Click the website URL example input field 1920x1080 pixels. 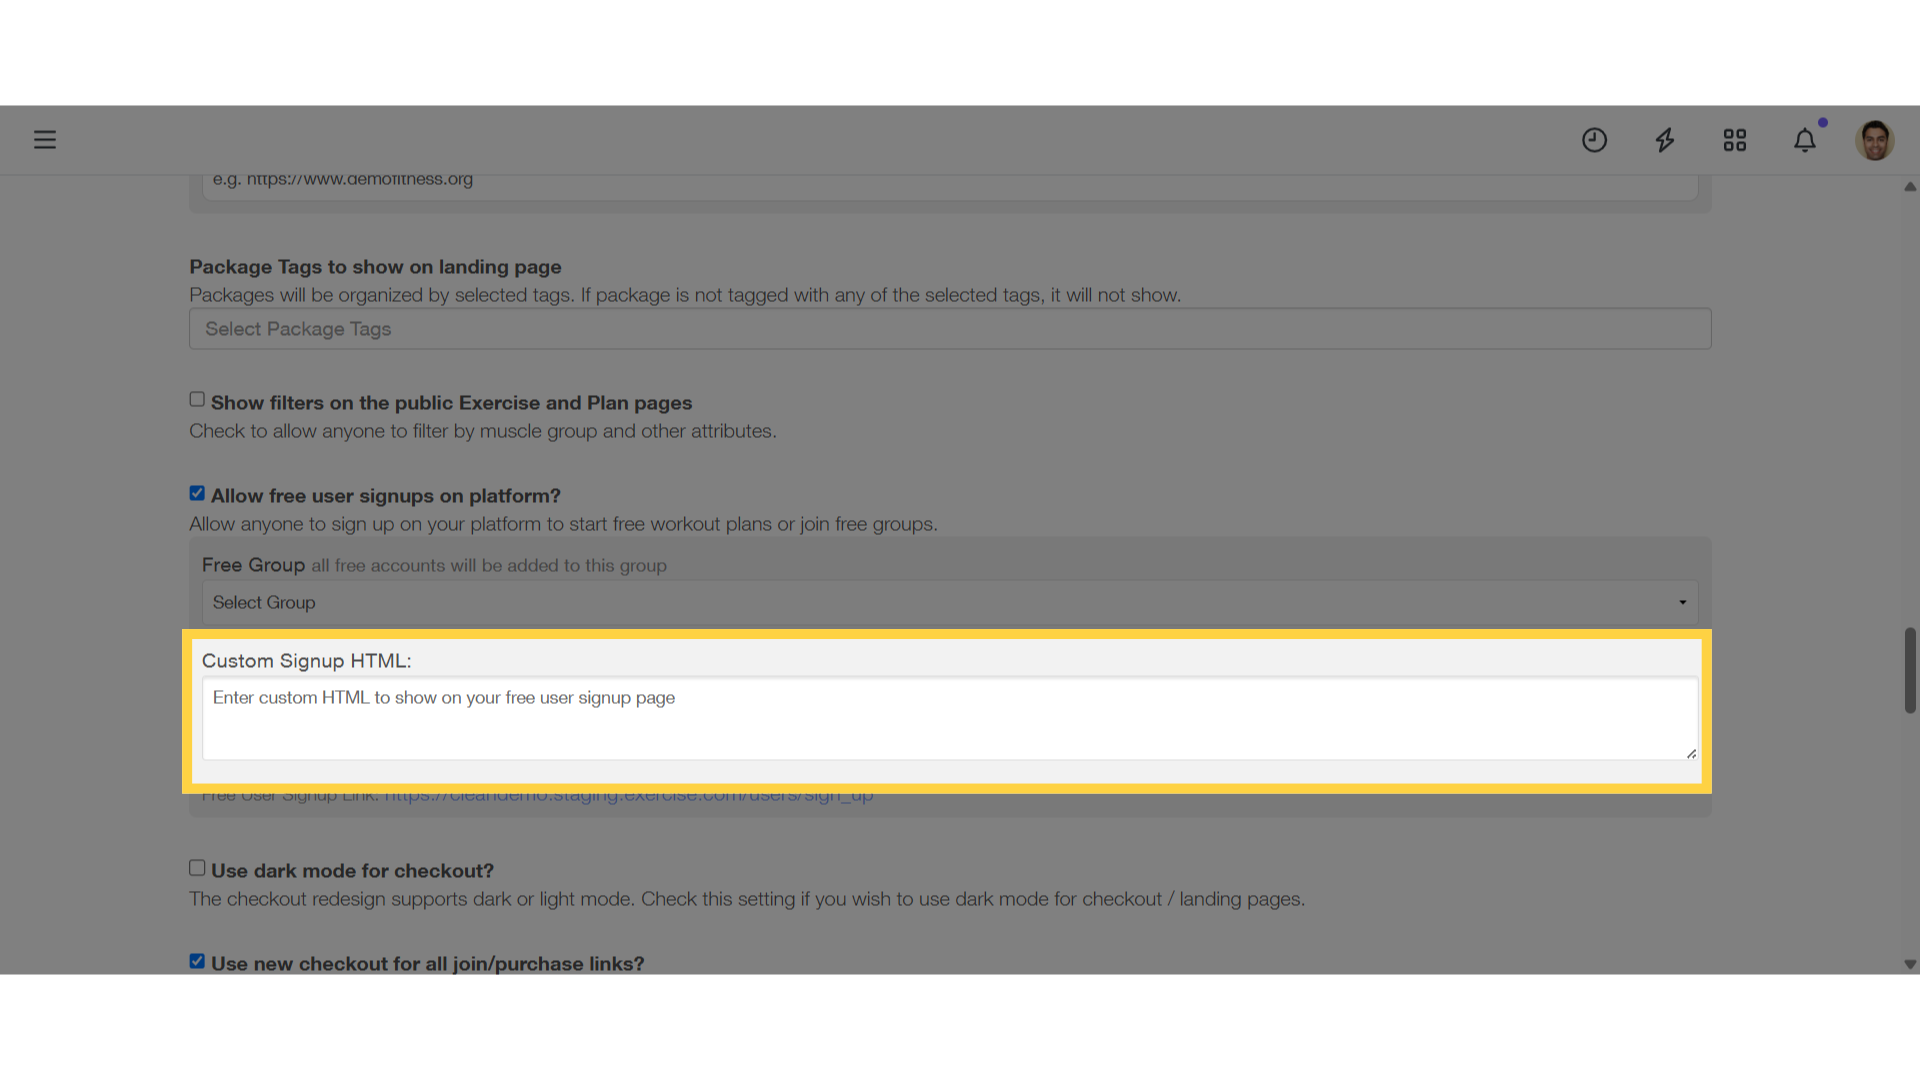[950, 186]
